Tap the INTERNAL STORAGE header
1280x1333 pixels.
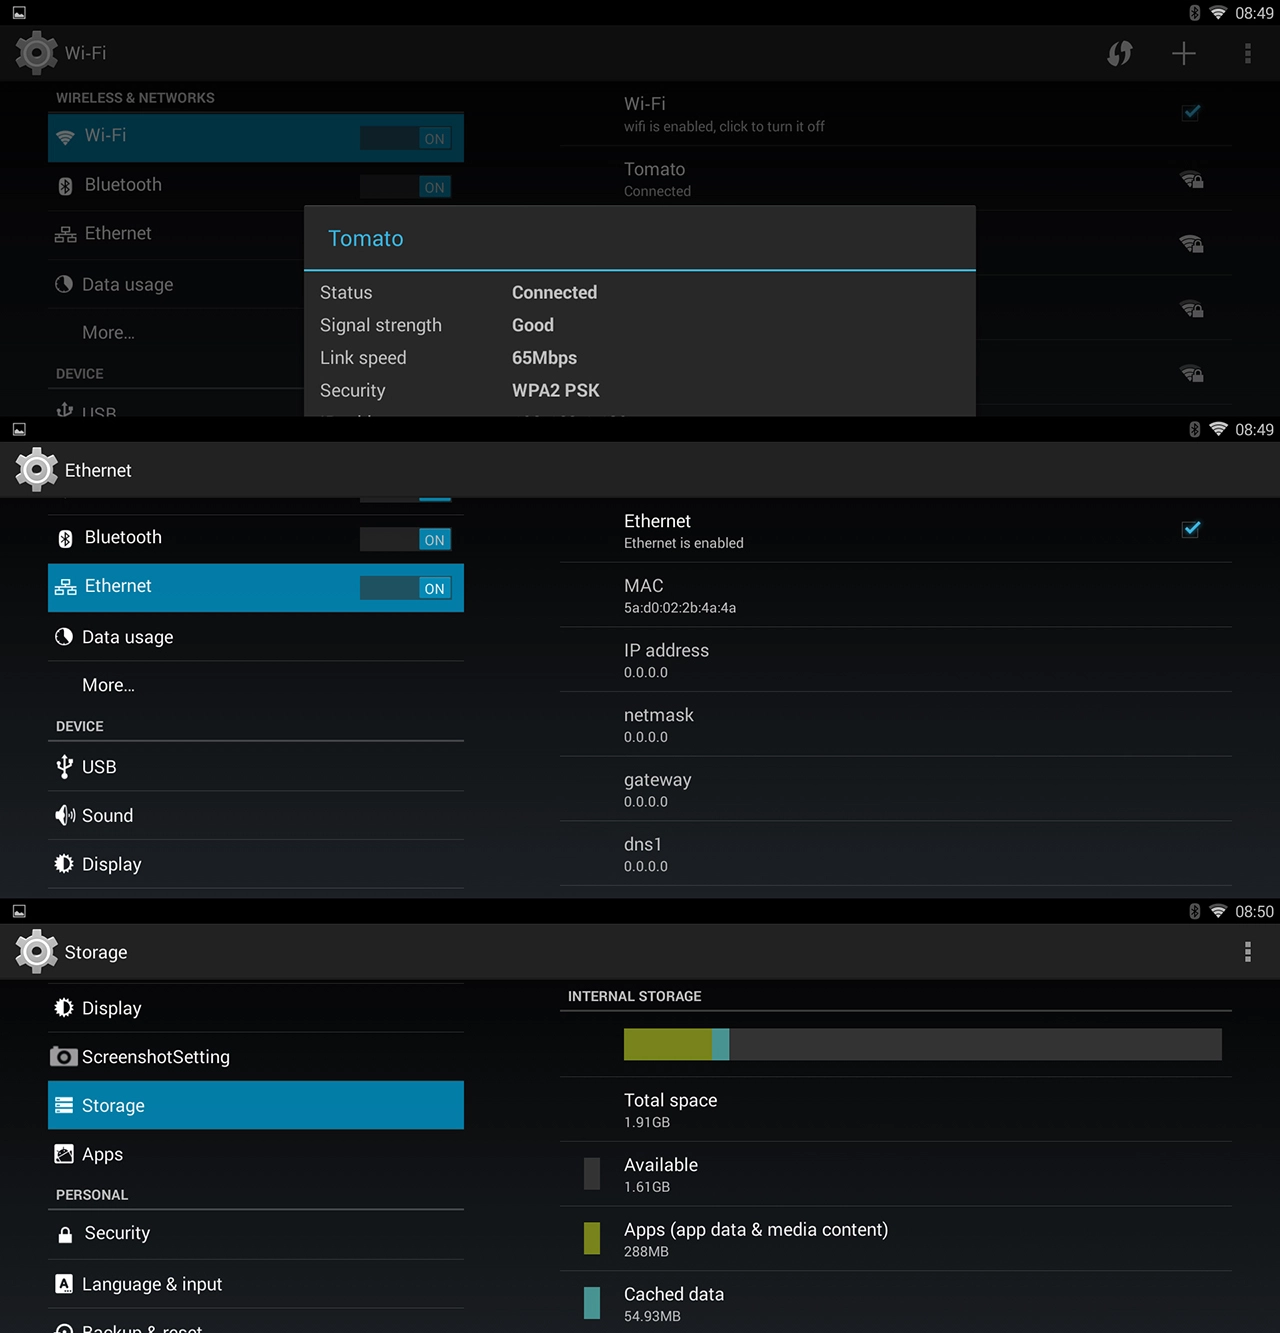[x=635, y=996]
